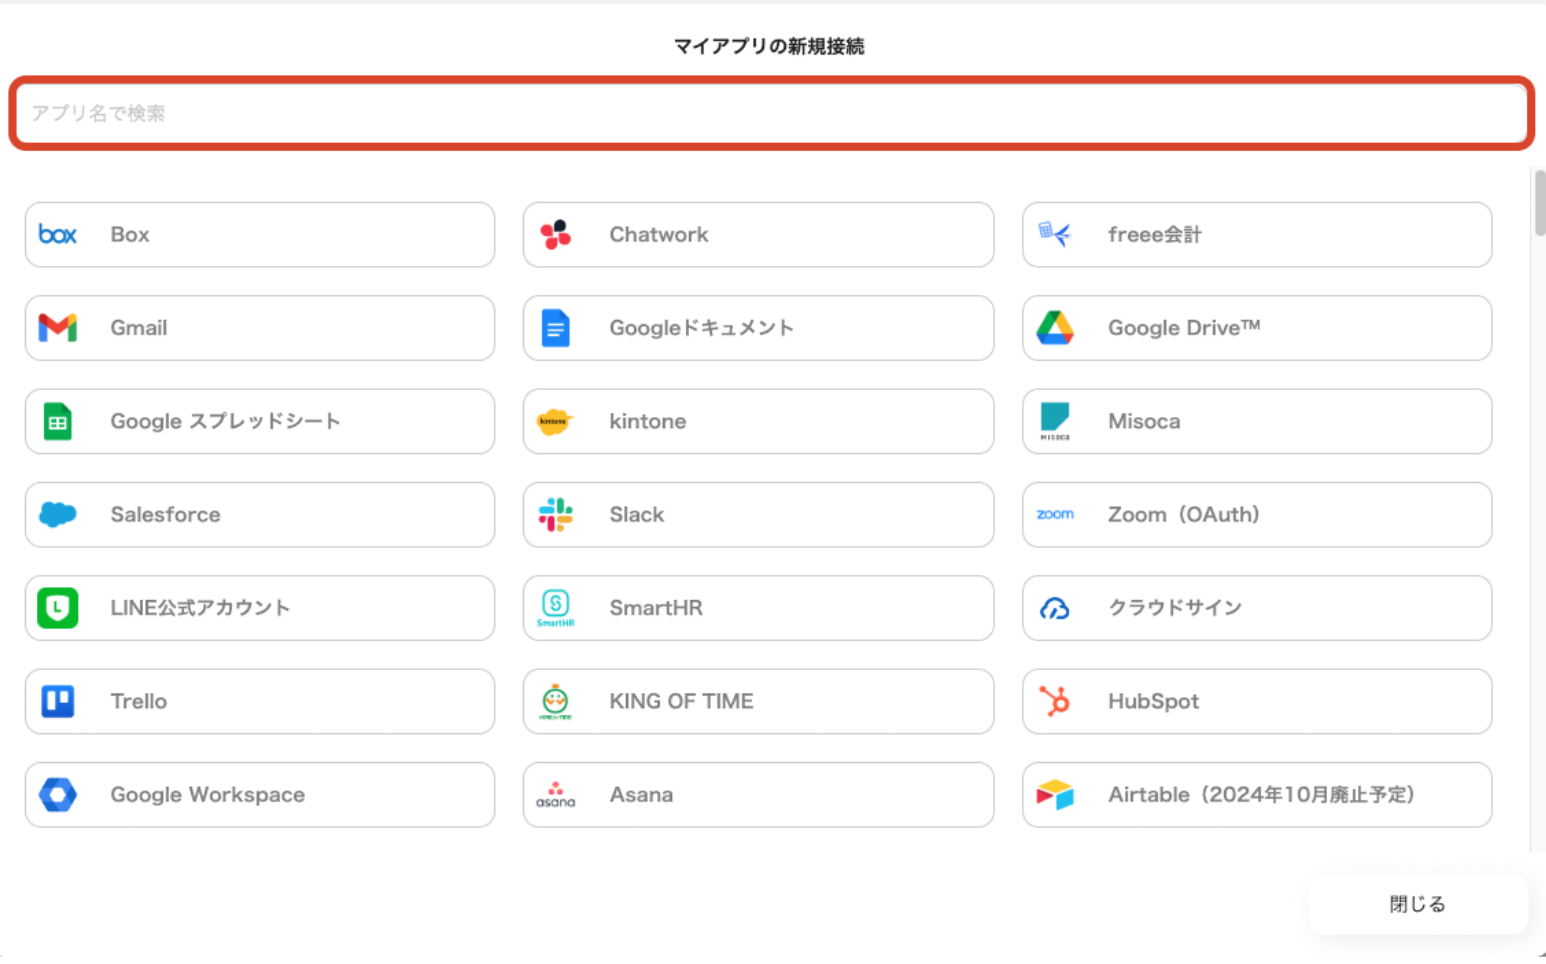Image resolution: width=1546 pixels, height=964 pixels.
Task: Choose the Slack app label
Action: [637, 514]
